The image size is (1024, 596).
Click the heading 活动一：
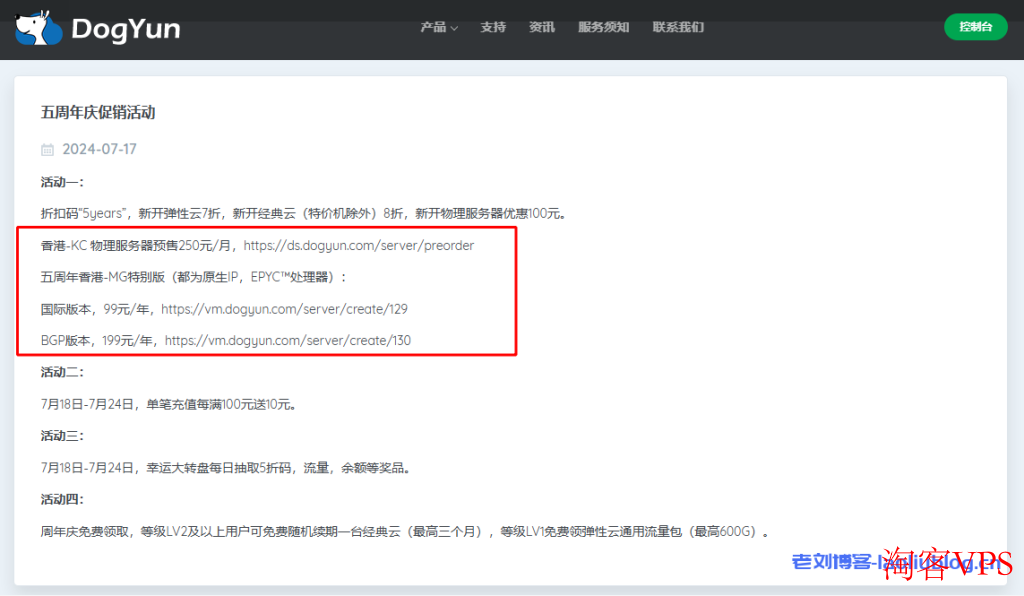[62, 182]
